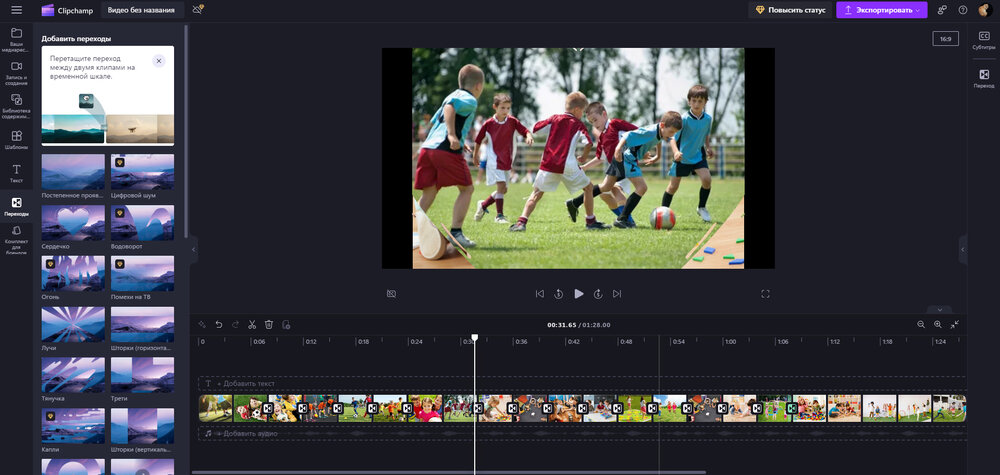Redo the last action
Viewport: 1000px width, 475px height.
[x=235, y=325]
